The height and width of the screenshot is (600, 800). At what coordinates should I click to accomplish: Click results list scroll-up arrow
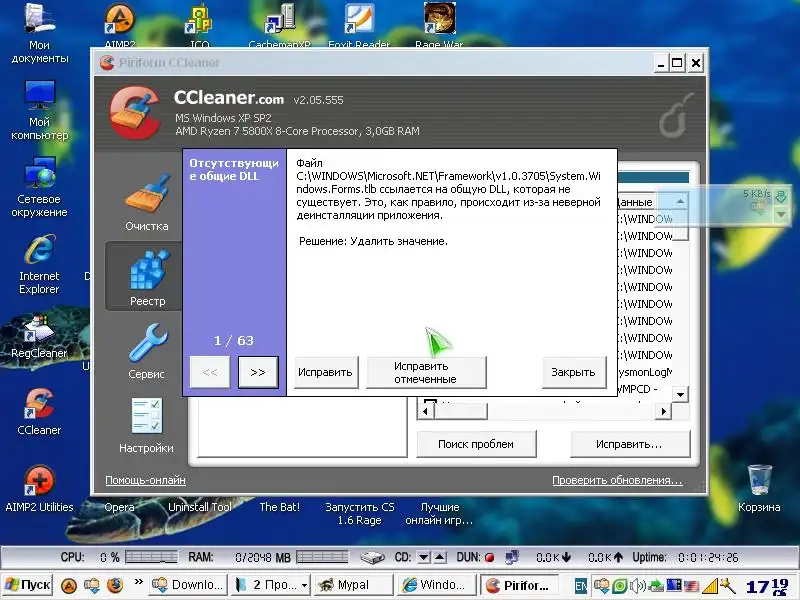coord(680,202)
